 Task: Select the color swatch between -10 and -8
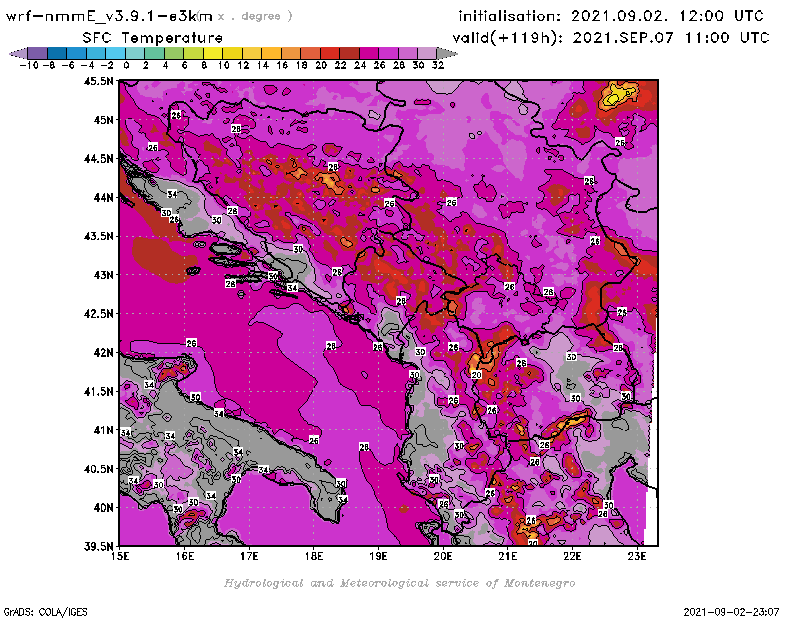[35, 53]
